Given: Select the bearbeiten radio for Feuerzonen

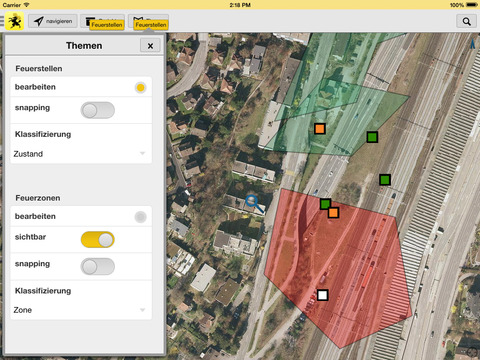Looking at the screenshot, I should click(x=140, y=217).
